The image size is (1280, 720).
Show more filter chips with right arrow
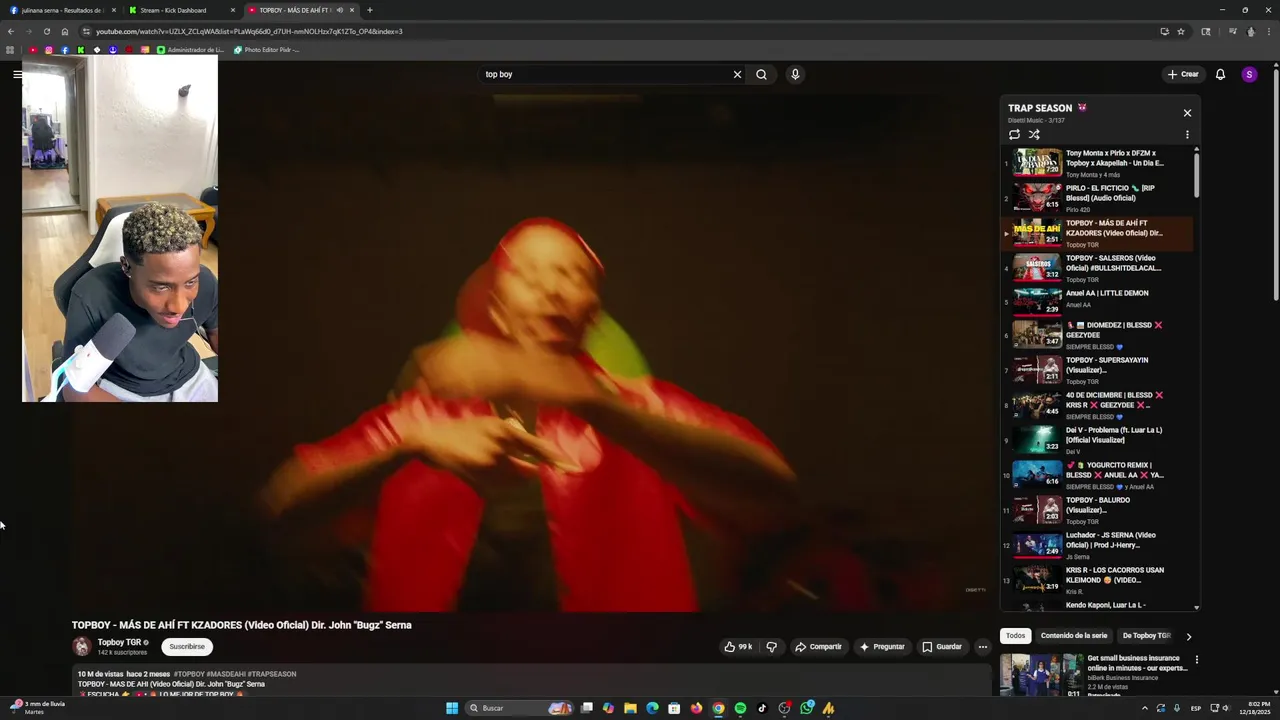coord(1188,636)
